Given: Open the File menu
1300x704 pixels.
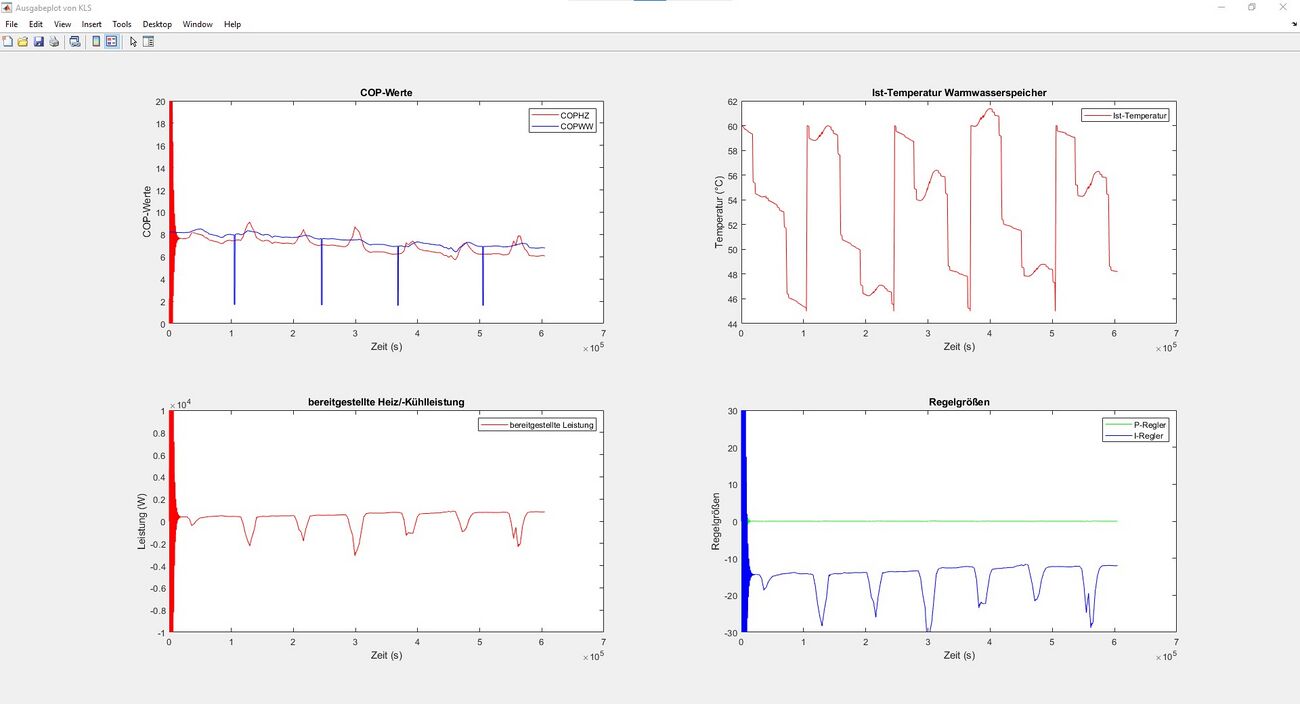Looking at the screenshot, I should (x=11, y=24).
